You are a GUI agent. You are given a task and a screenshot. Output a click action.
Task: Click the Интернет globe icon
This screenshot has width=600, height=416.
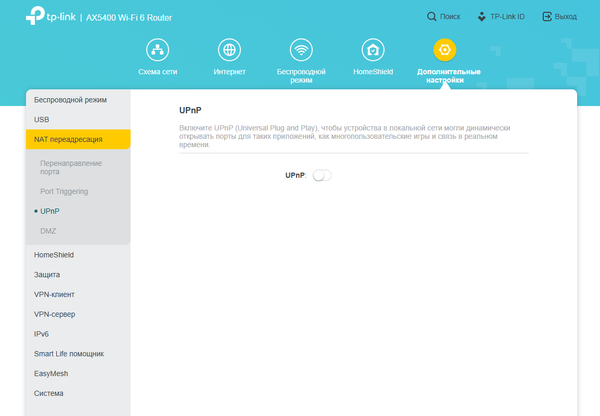click(x=229, y=50)
